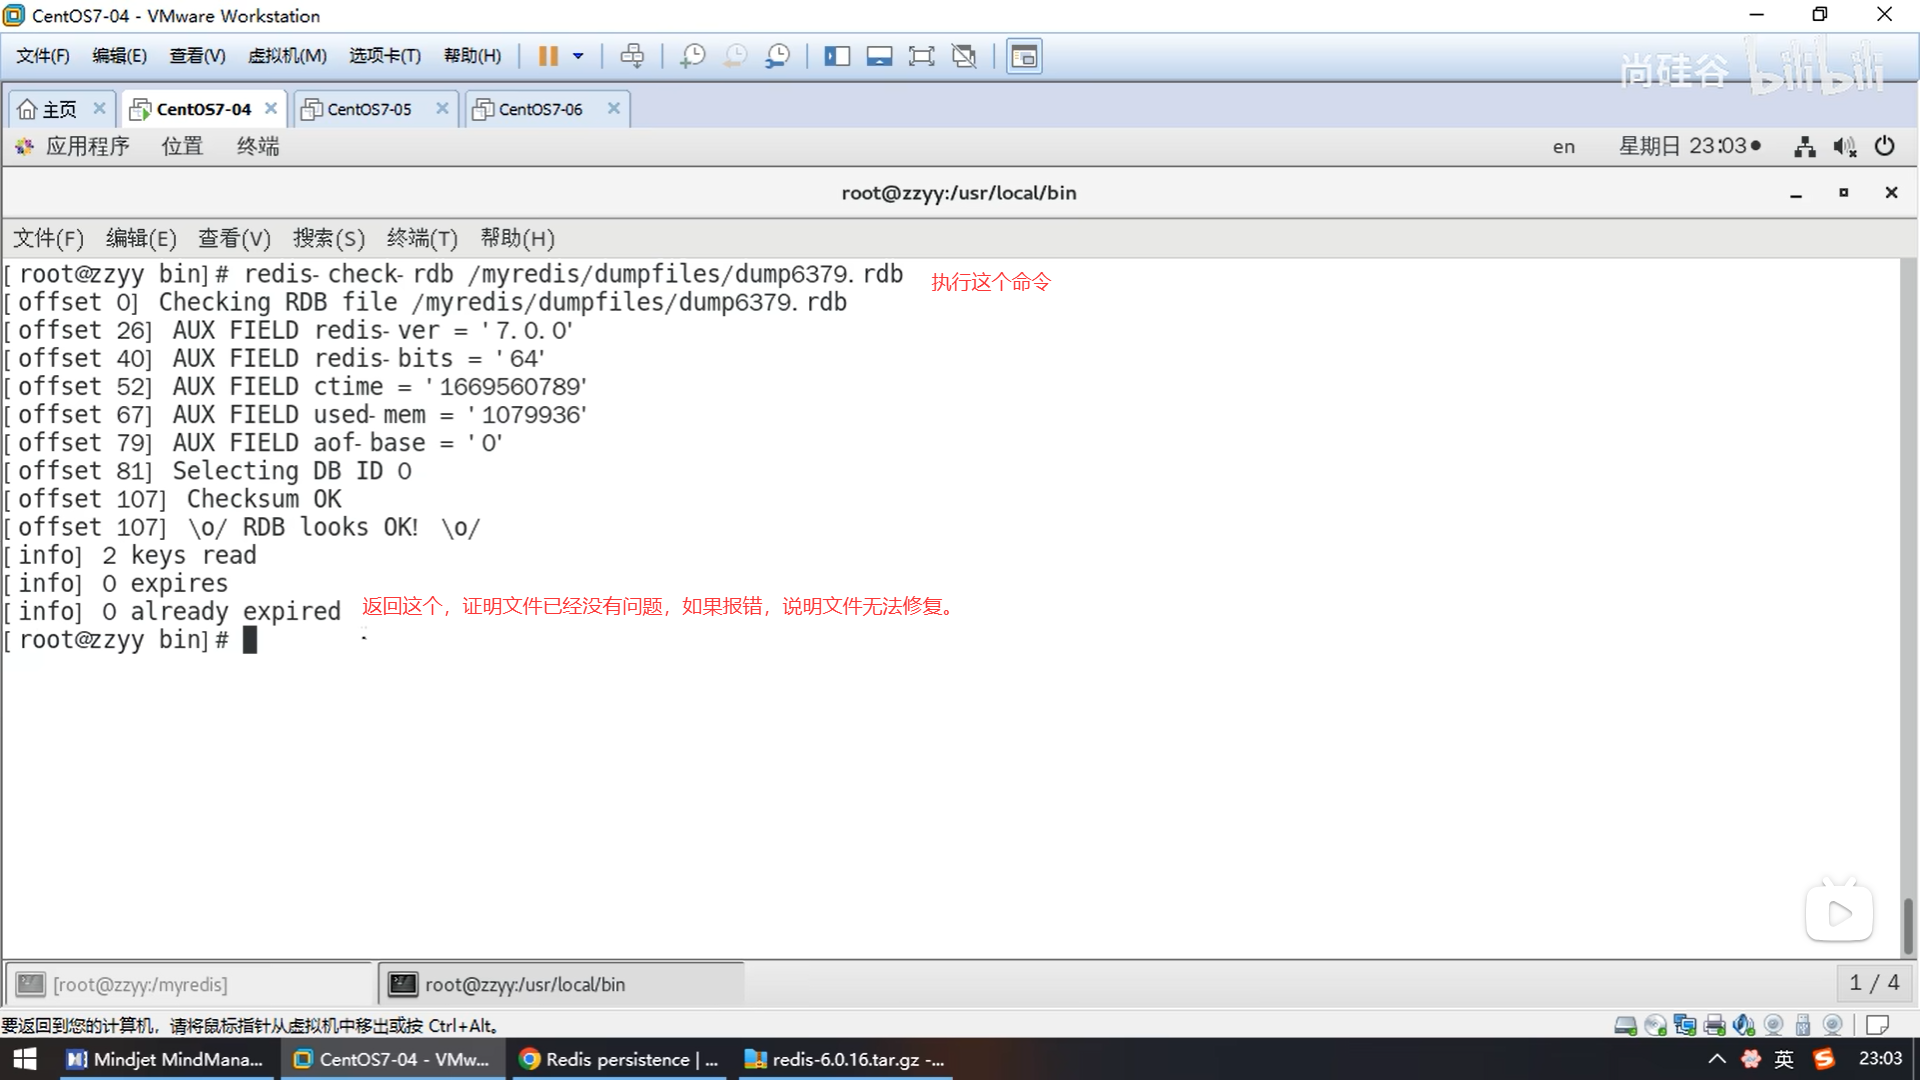This screenshot has height=1080, width=1920.
Task: Switch to the CentOS7-05 tab
Action: [369, 109]
